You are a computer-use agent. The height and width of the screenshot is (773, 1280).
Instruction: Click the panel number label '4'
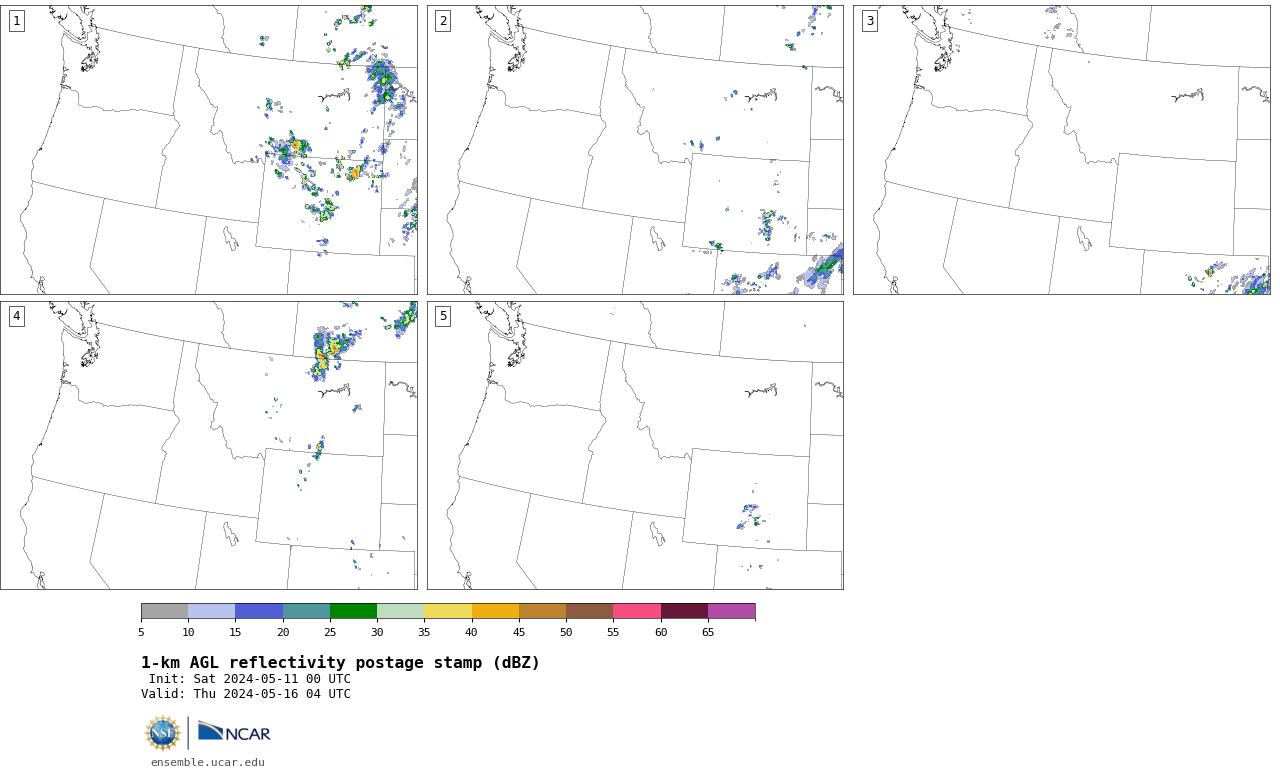click(x=16, y=316)
